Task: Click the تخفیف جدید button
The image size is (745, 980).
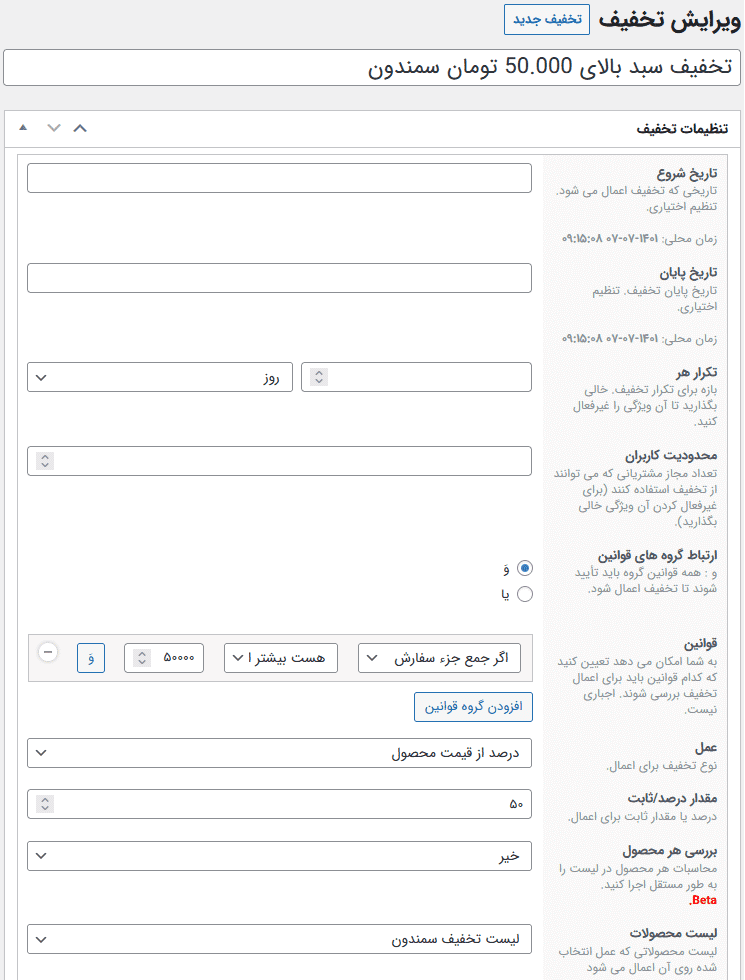Action: 547,19
